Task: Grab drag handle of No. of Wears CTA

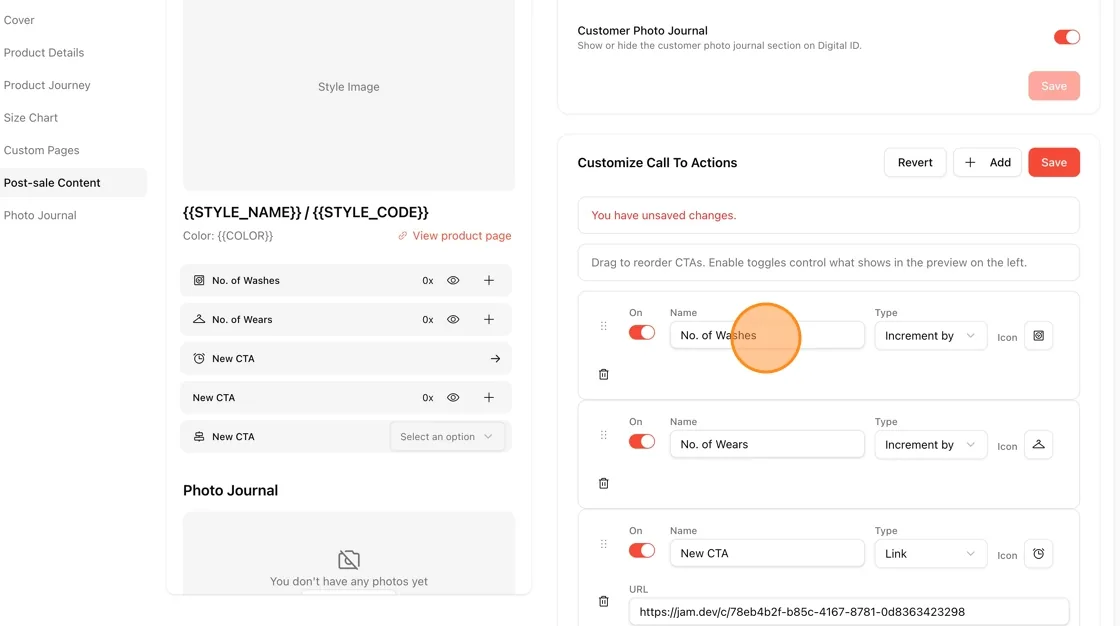Action: pos(604,435)
